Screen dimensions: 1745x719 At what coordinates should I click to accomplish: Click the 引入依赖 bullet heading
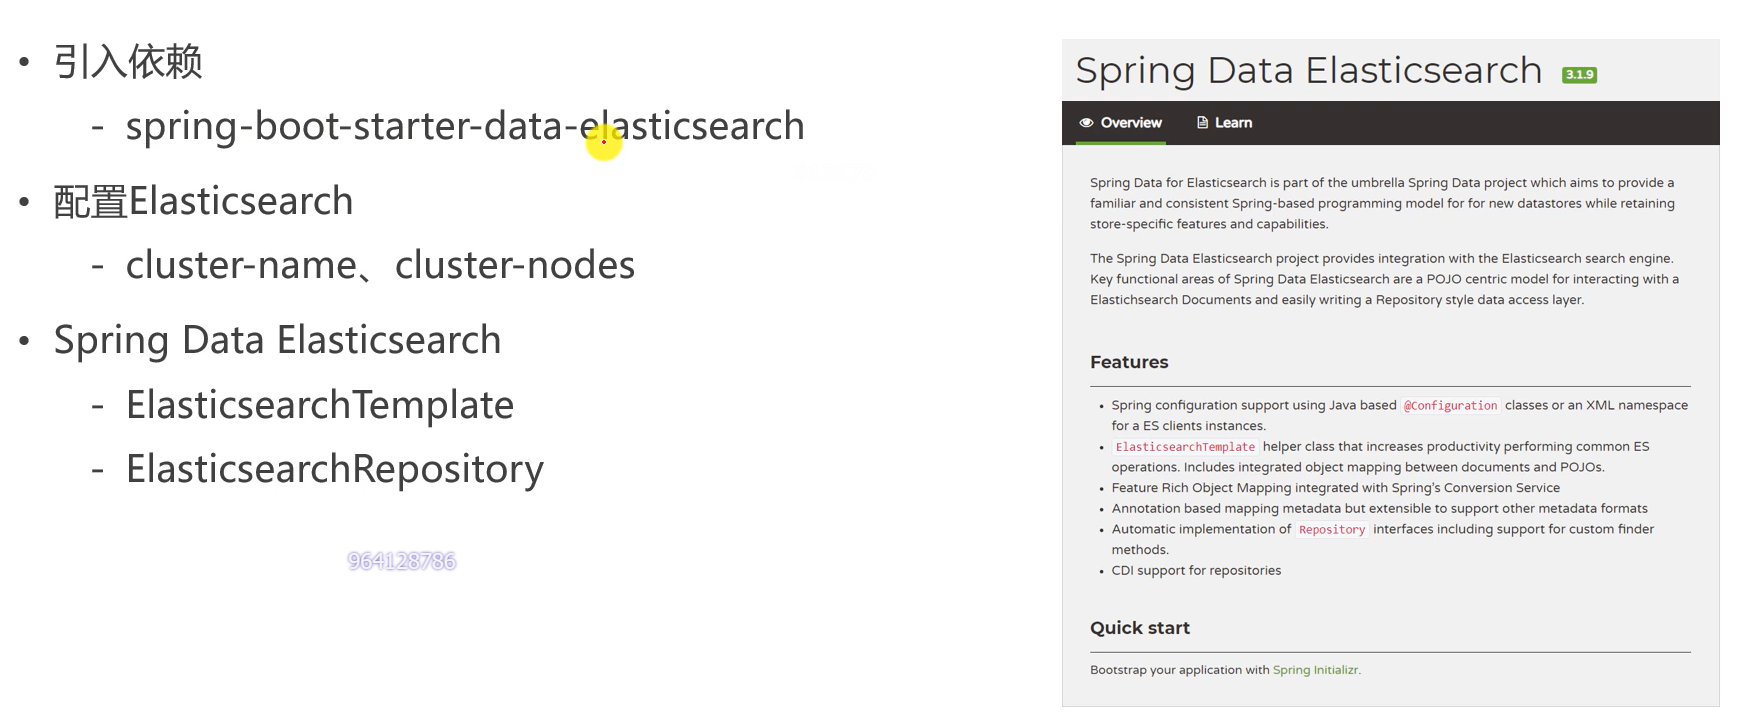[128, 62]
